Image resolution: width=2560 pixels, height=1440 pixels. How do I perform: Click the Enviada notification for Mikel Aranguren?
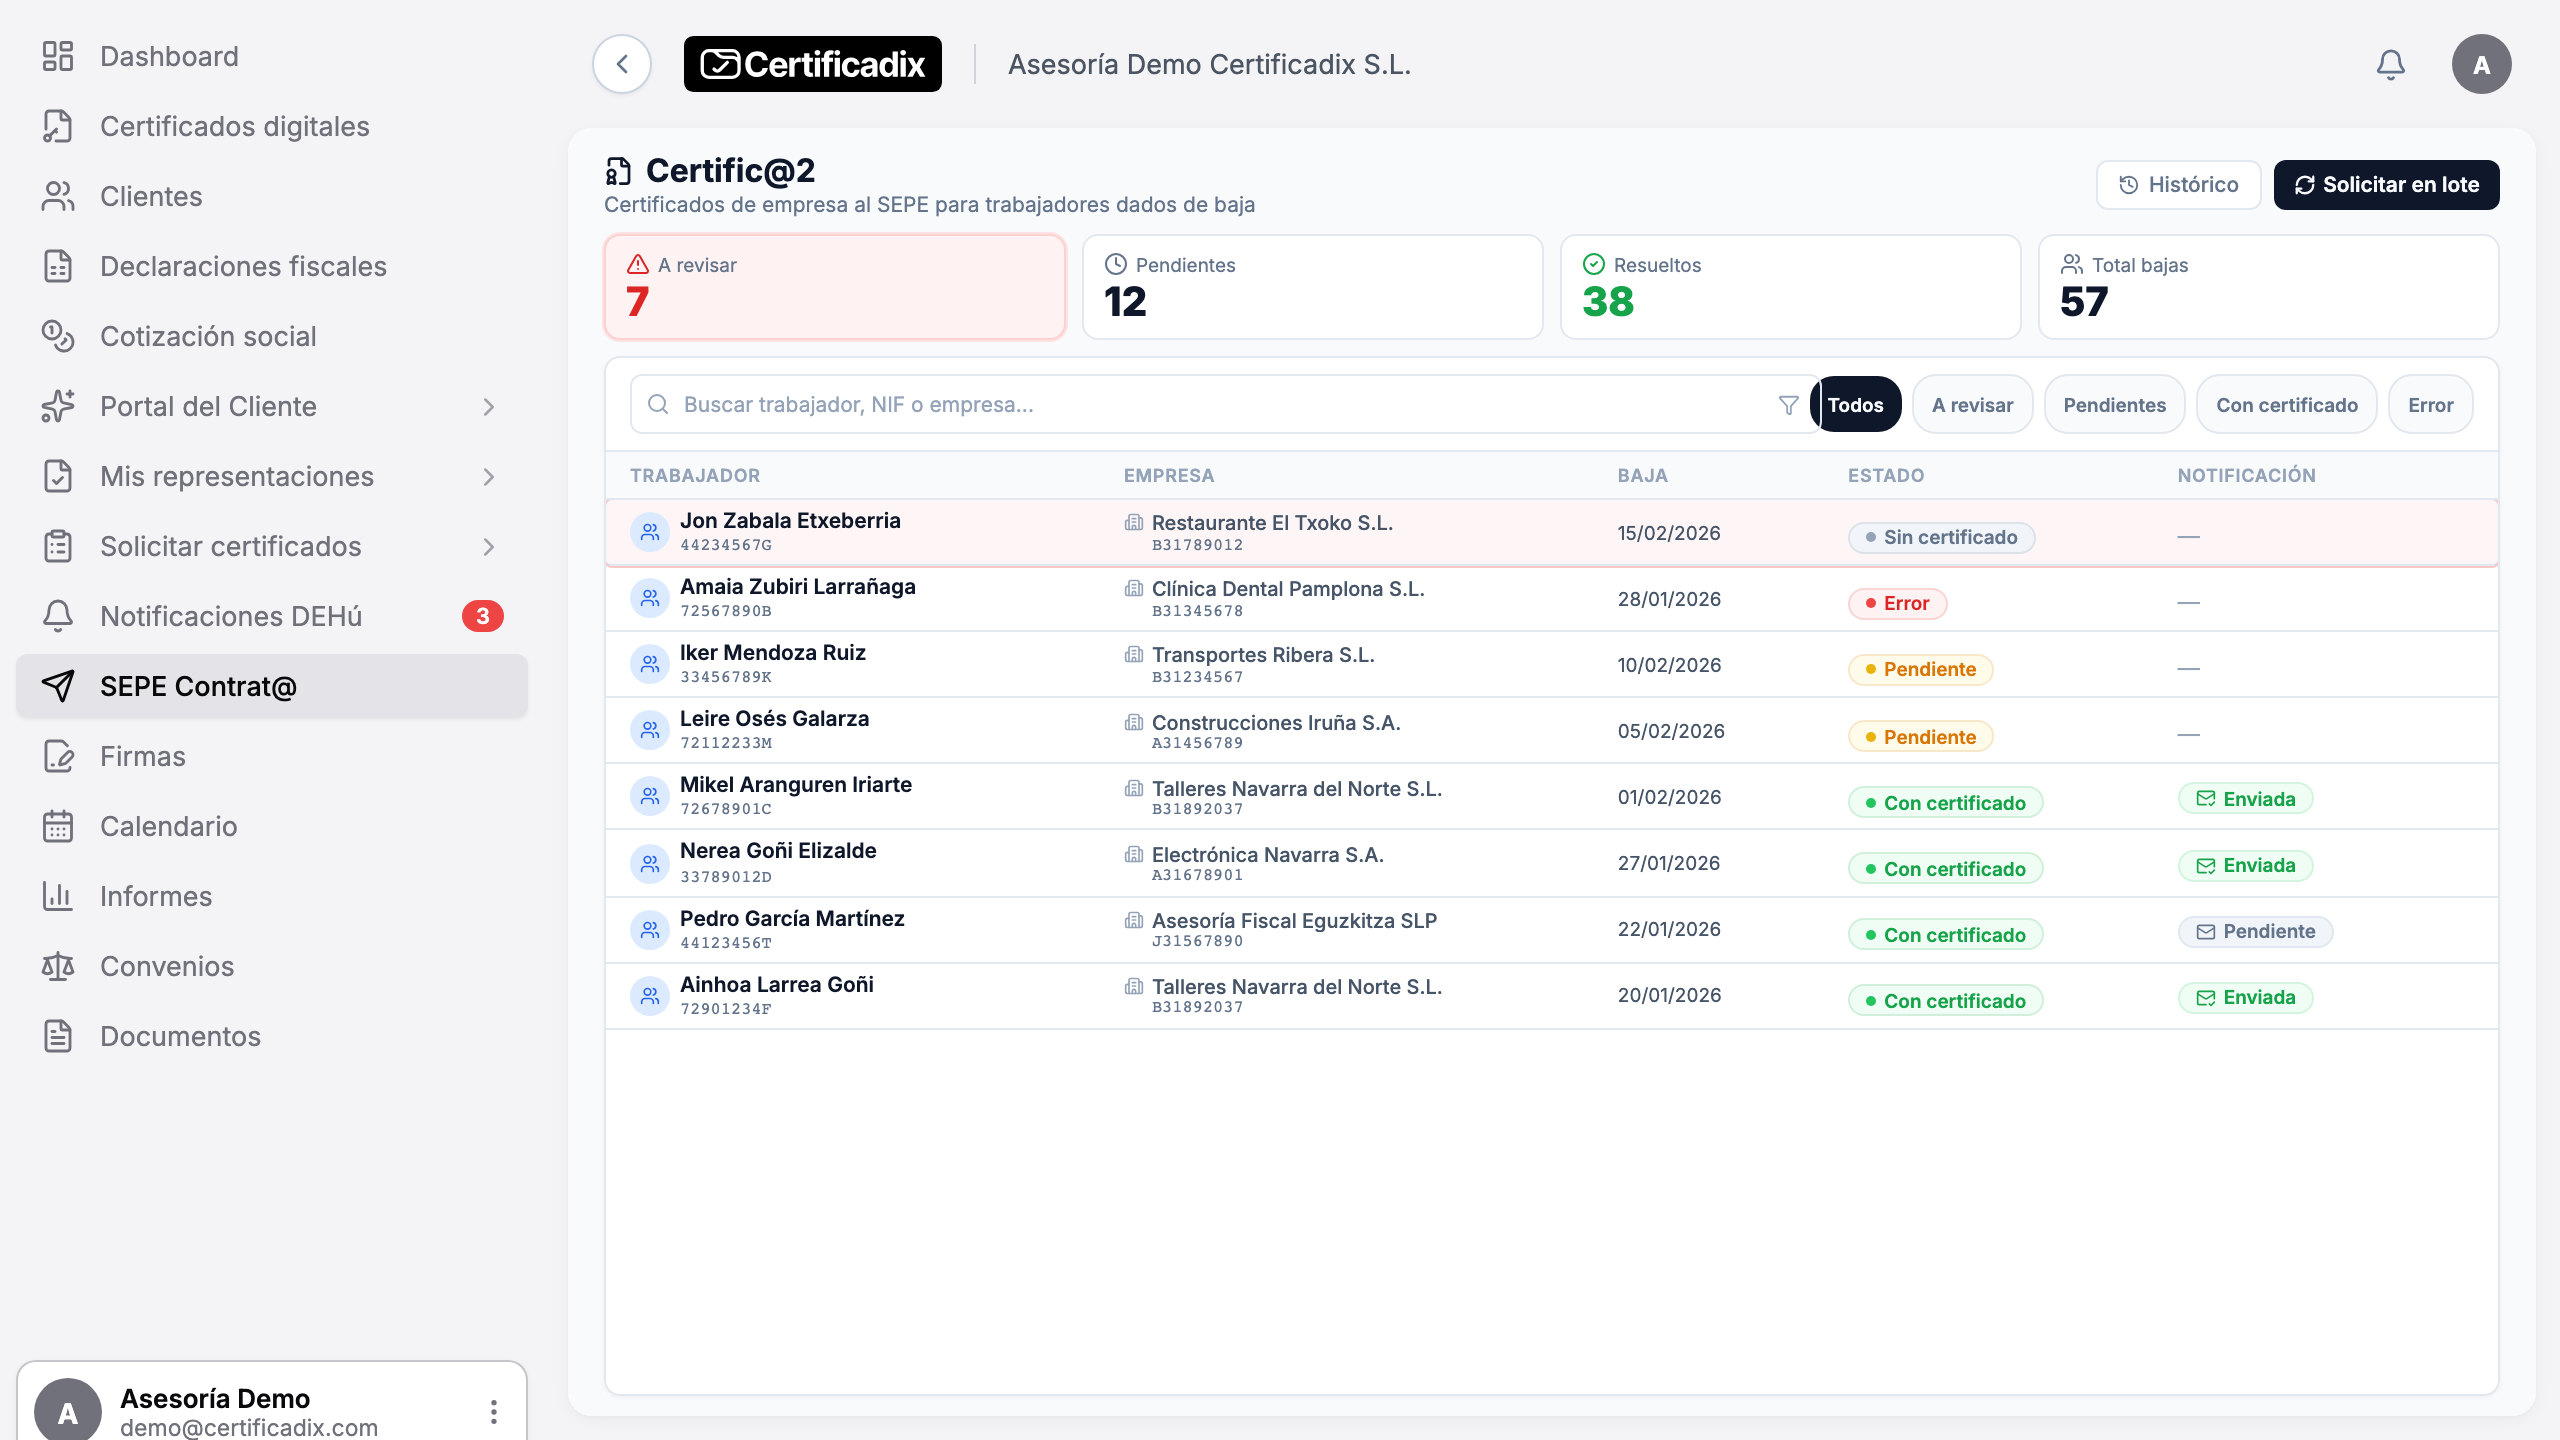[2246, 799]
